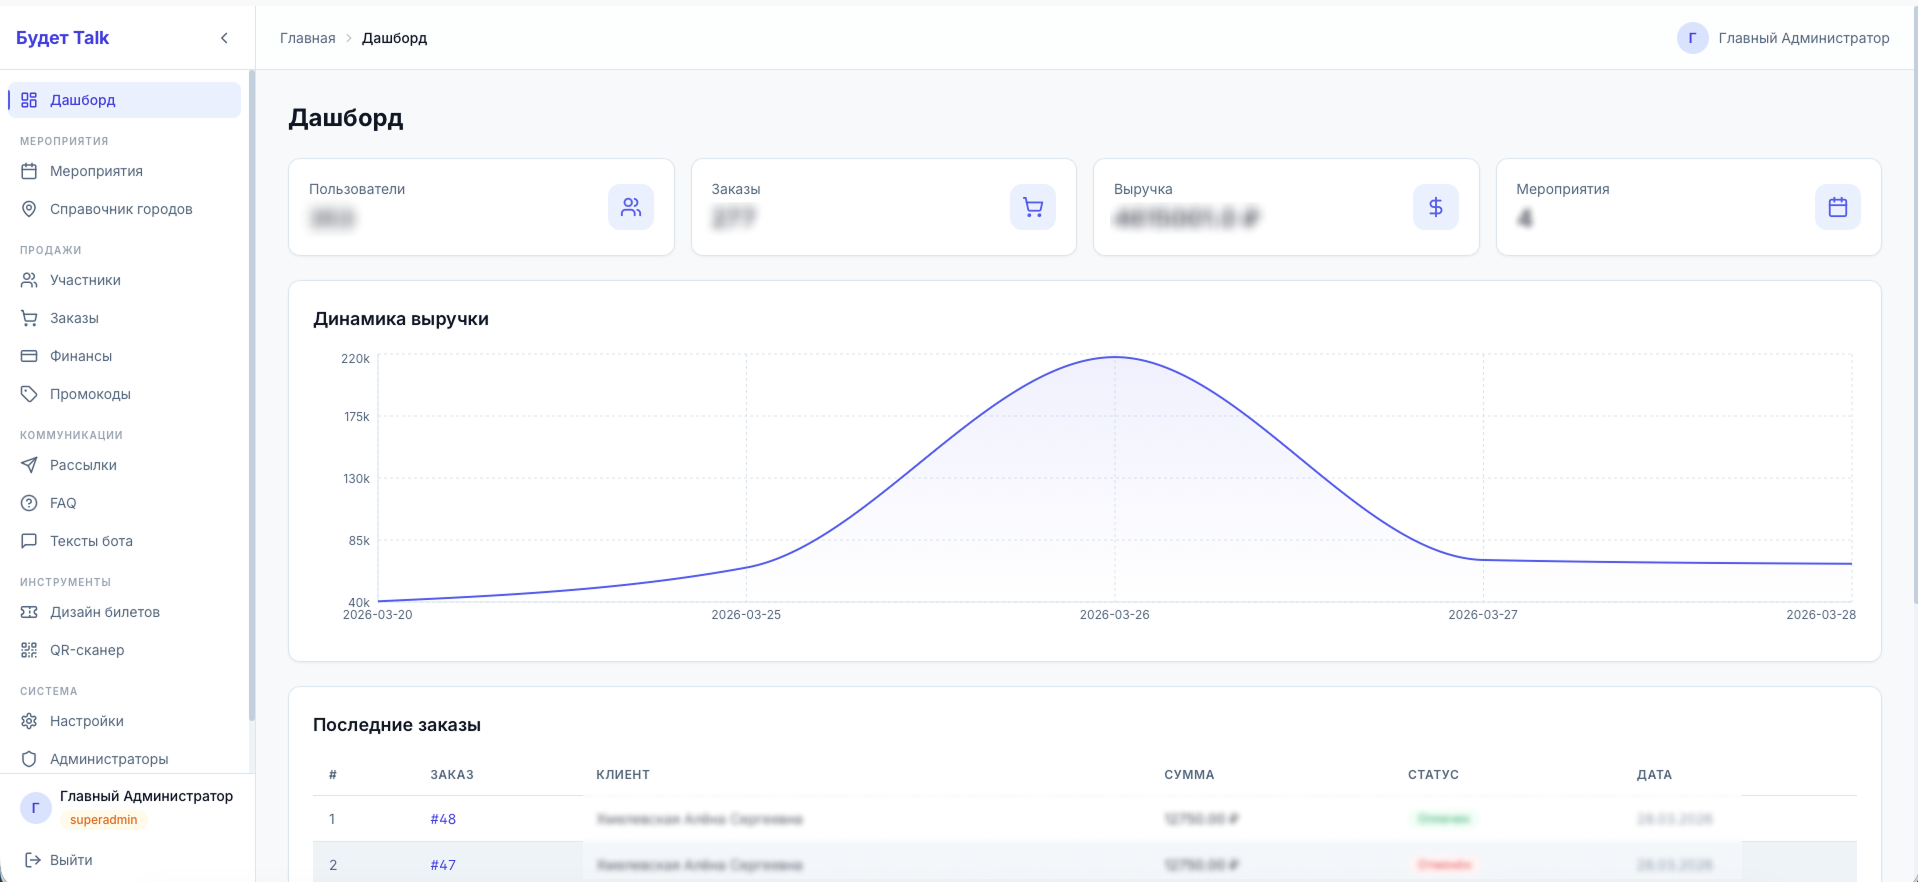The height and width of the screenshot is (882, 1918).
Task: Open Тексты бота page
Action: tap(91, 541)
